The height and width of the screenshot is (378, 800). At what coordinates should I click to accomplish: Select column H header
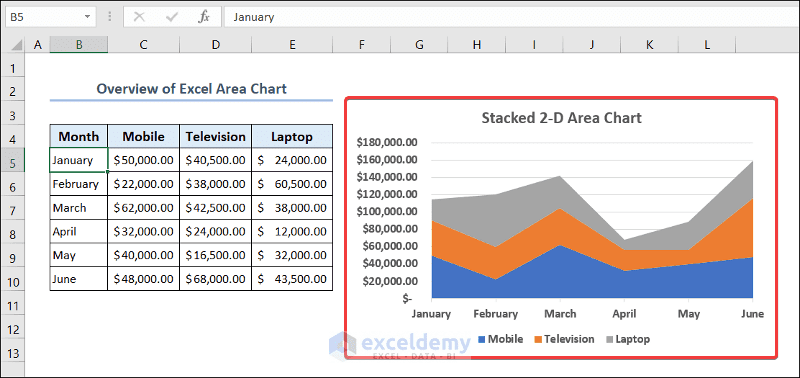pos(477,45)
